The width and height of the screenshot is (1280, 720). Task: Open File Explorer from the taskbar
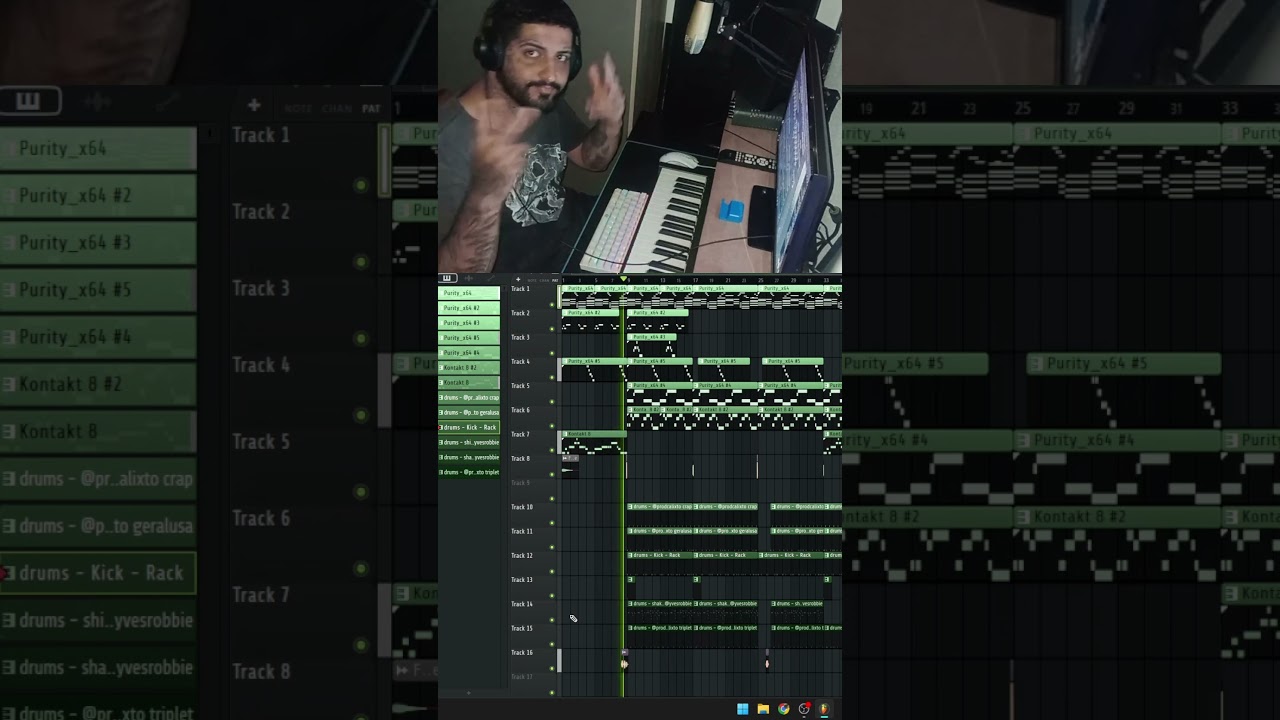tap(763, 709)
